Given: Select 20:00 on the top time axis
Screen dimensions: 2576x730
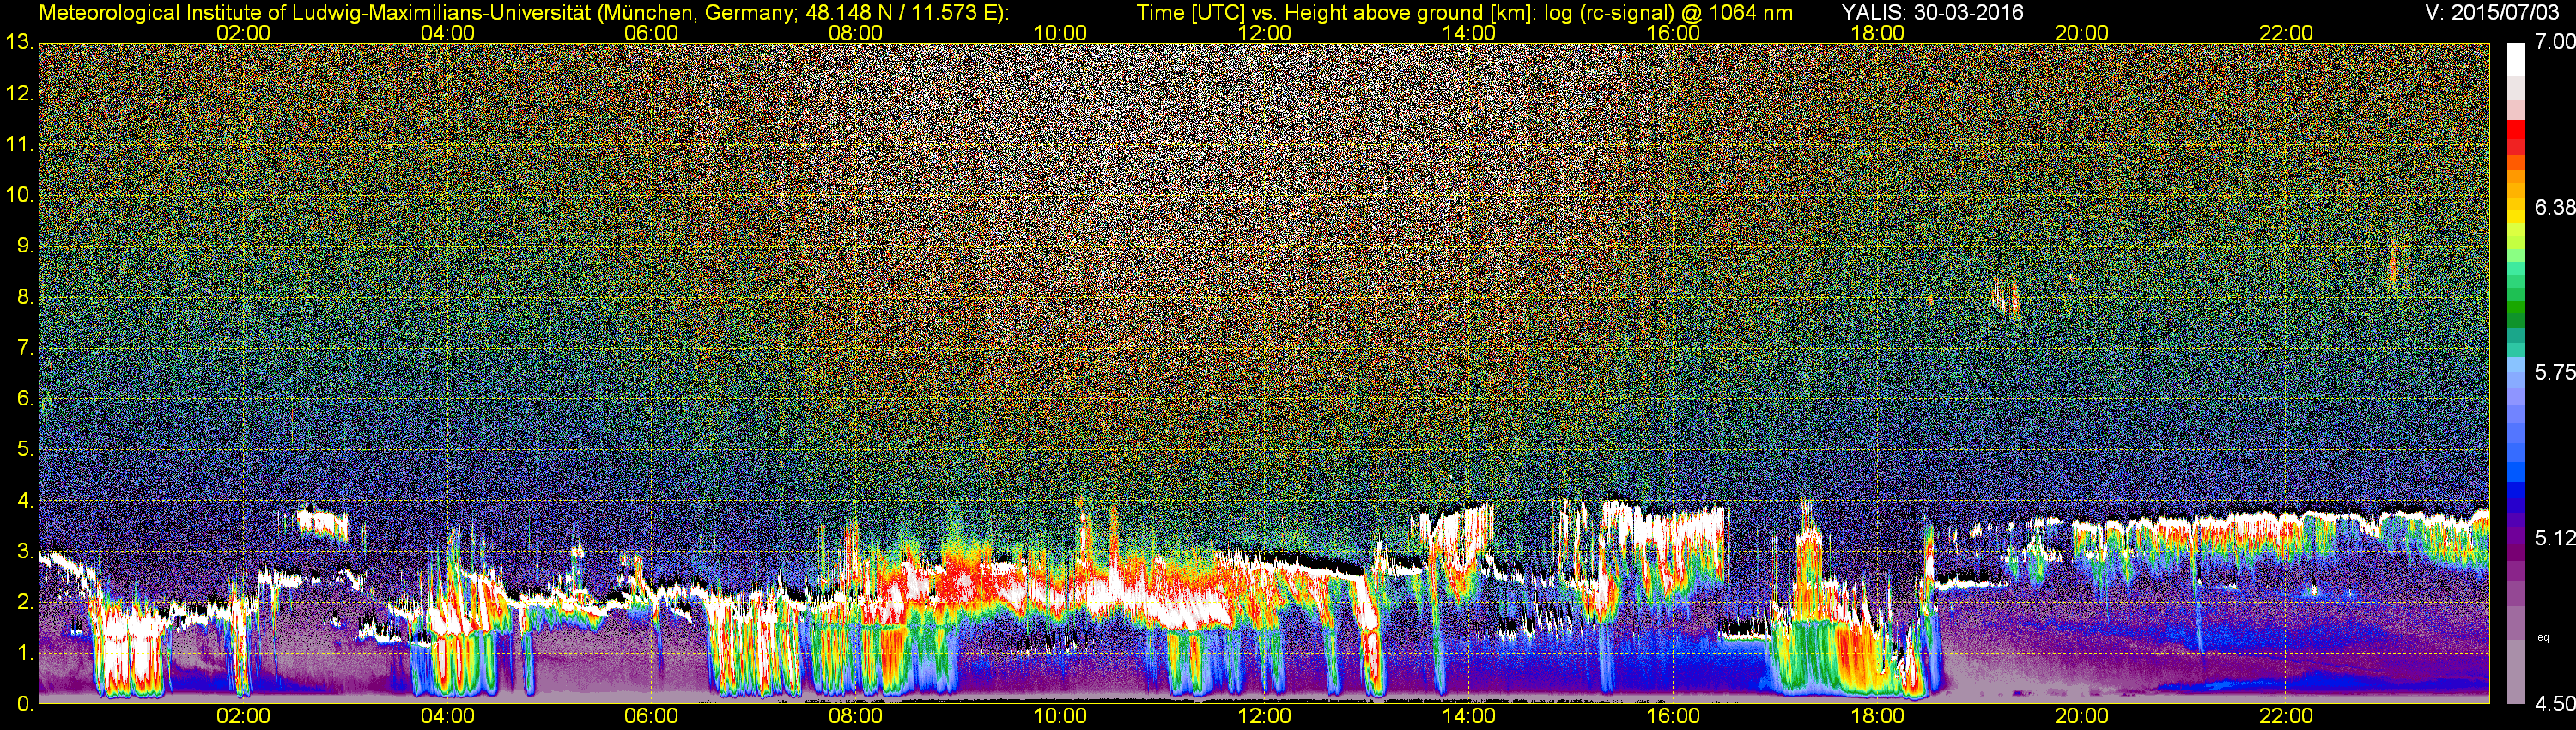Looking at the screenshot, I should (x=2082, y=33).
